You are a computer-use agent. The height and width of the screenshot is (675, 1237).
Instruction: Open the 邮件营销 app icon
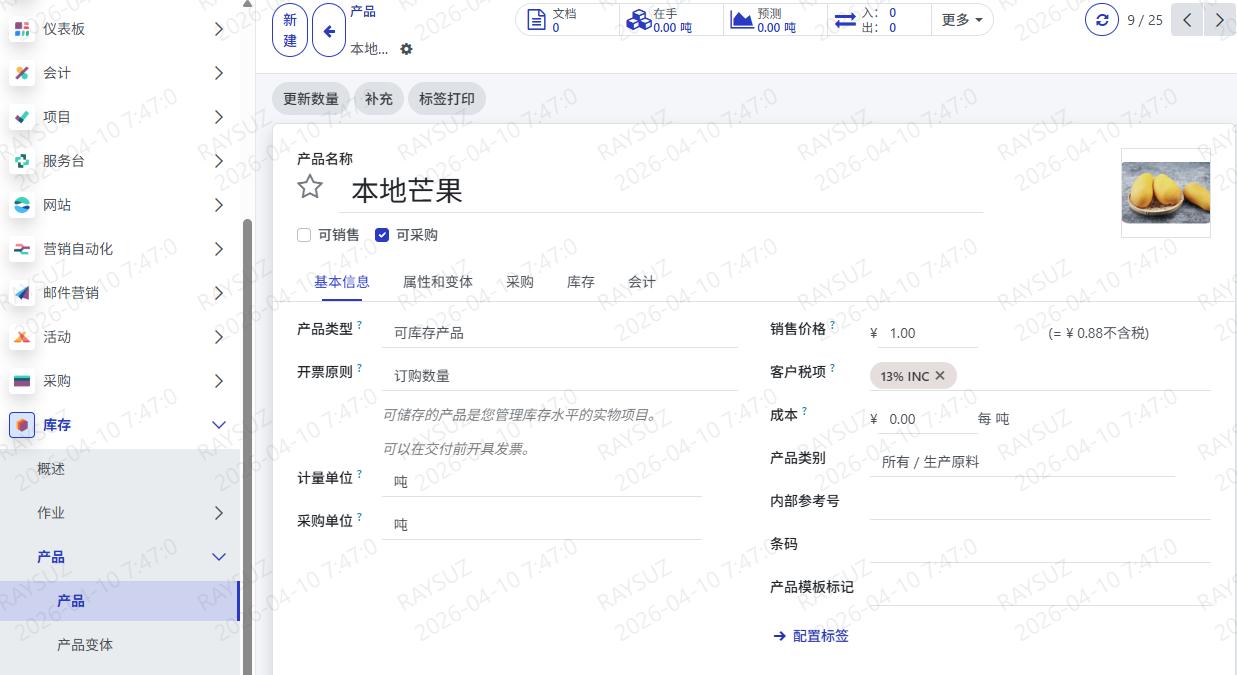point(22,293)
